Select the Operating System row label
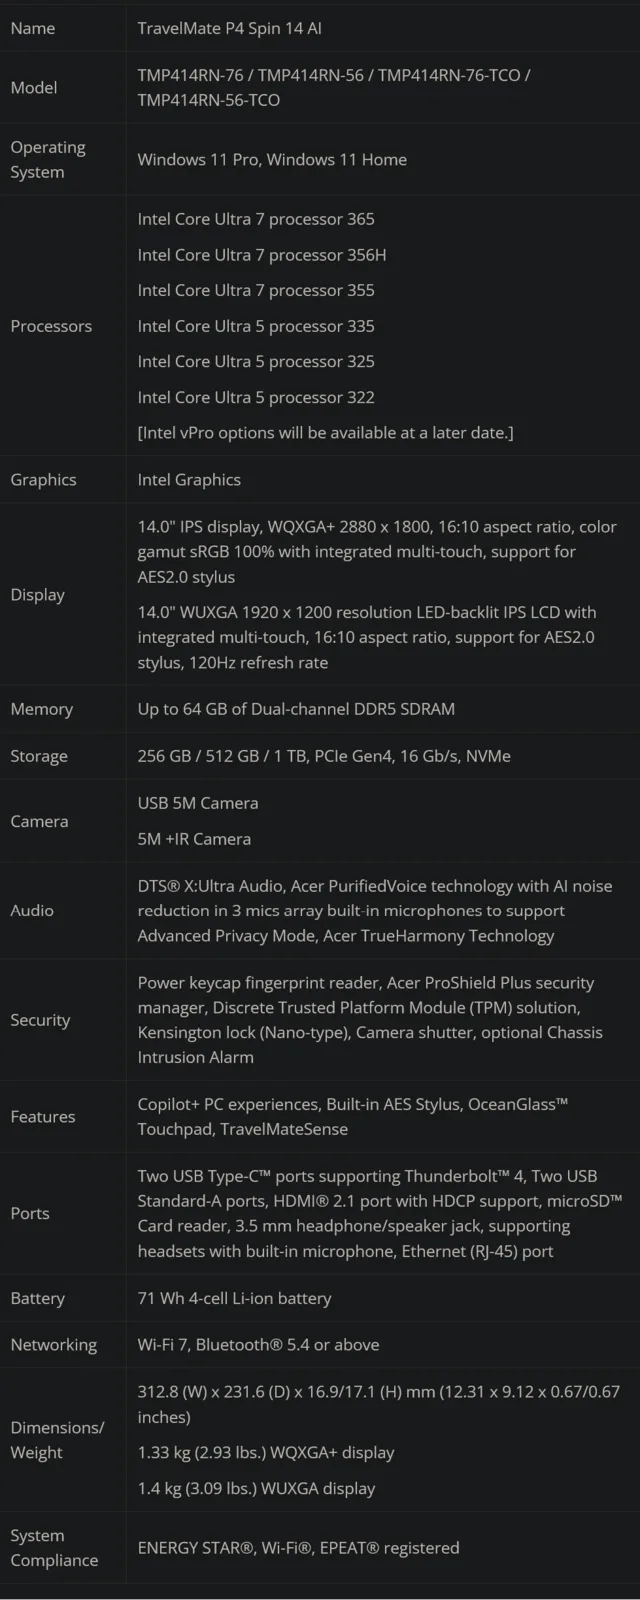Image resolution: width=640 pixels, height=1600 pixels. coord(48,159)
